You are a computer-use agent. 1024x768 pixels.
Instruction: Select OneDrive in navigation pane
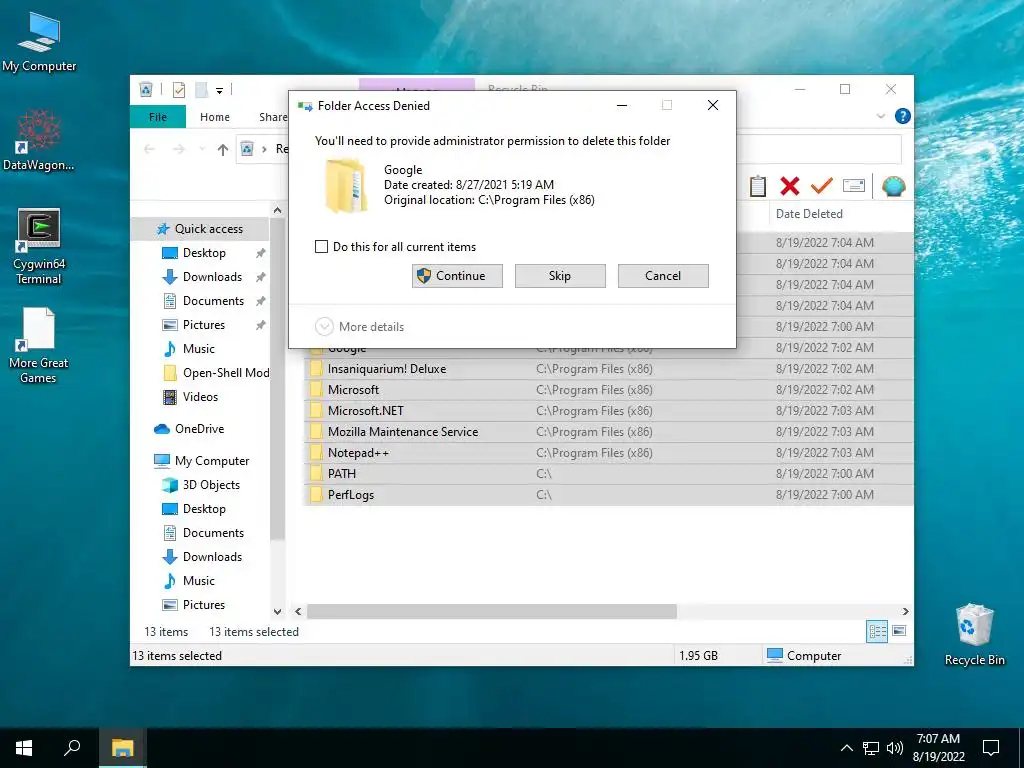(199, 429)
